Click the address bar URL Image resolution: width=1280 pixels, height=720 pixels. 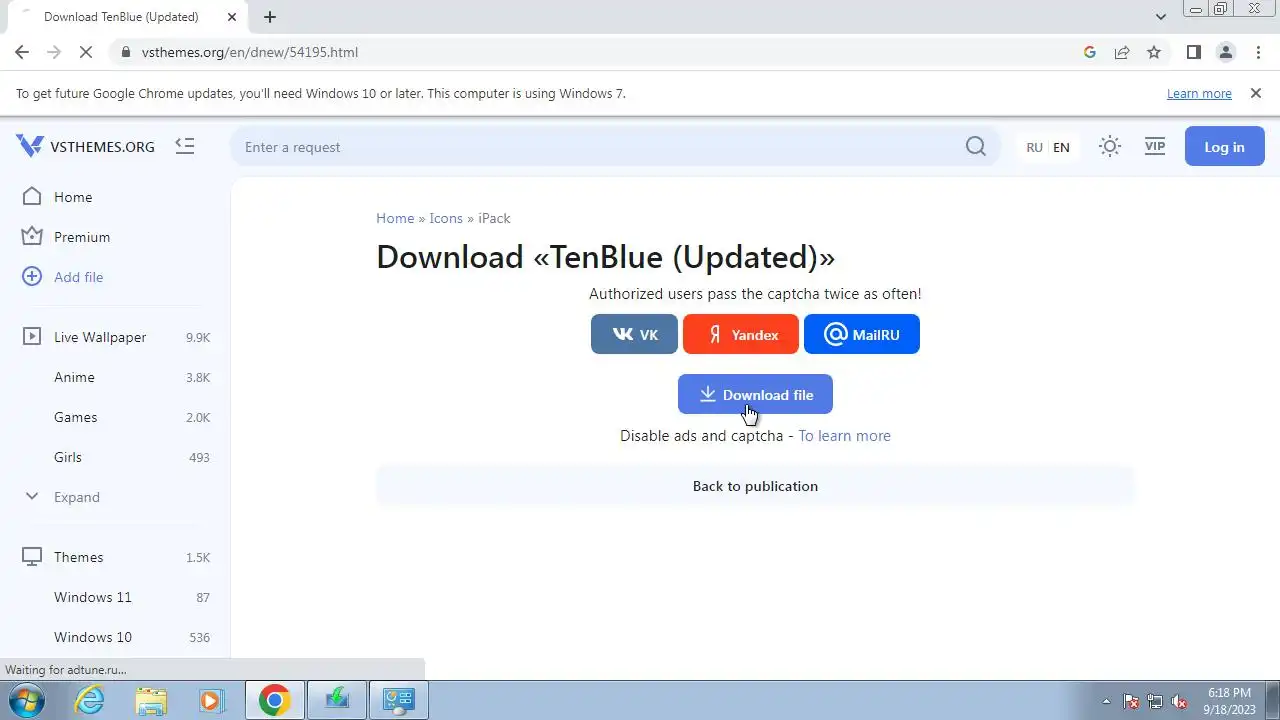click(x=250, y=52)
